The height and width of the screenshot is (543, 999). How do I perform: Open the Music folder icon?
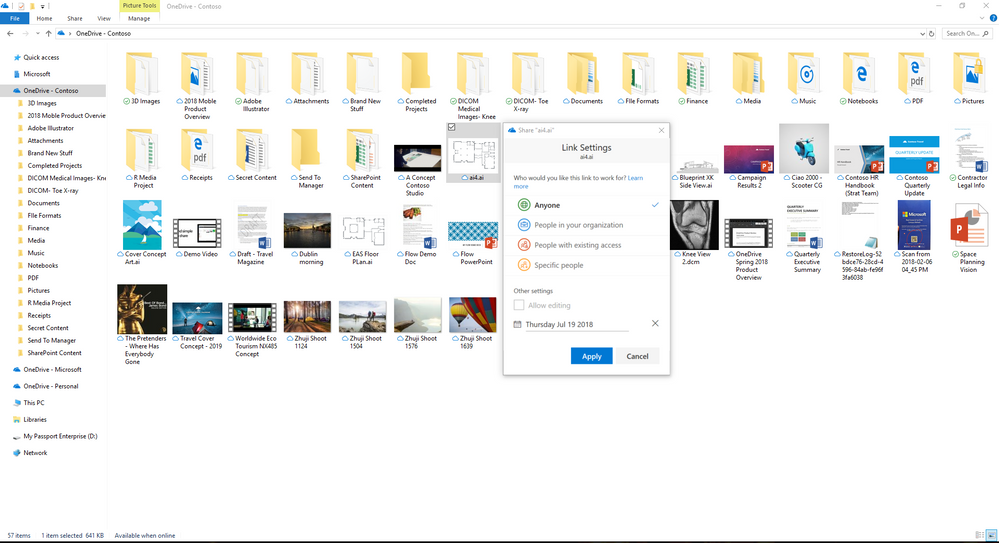click(x=805, y=74)
